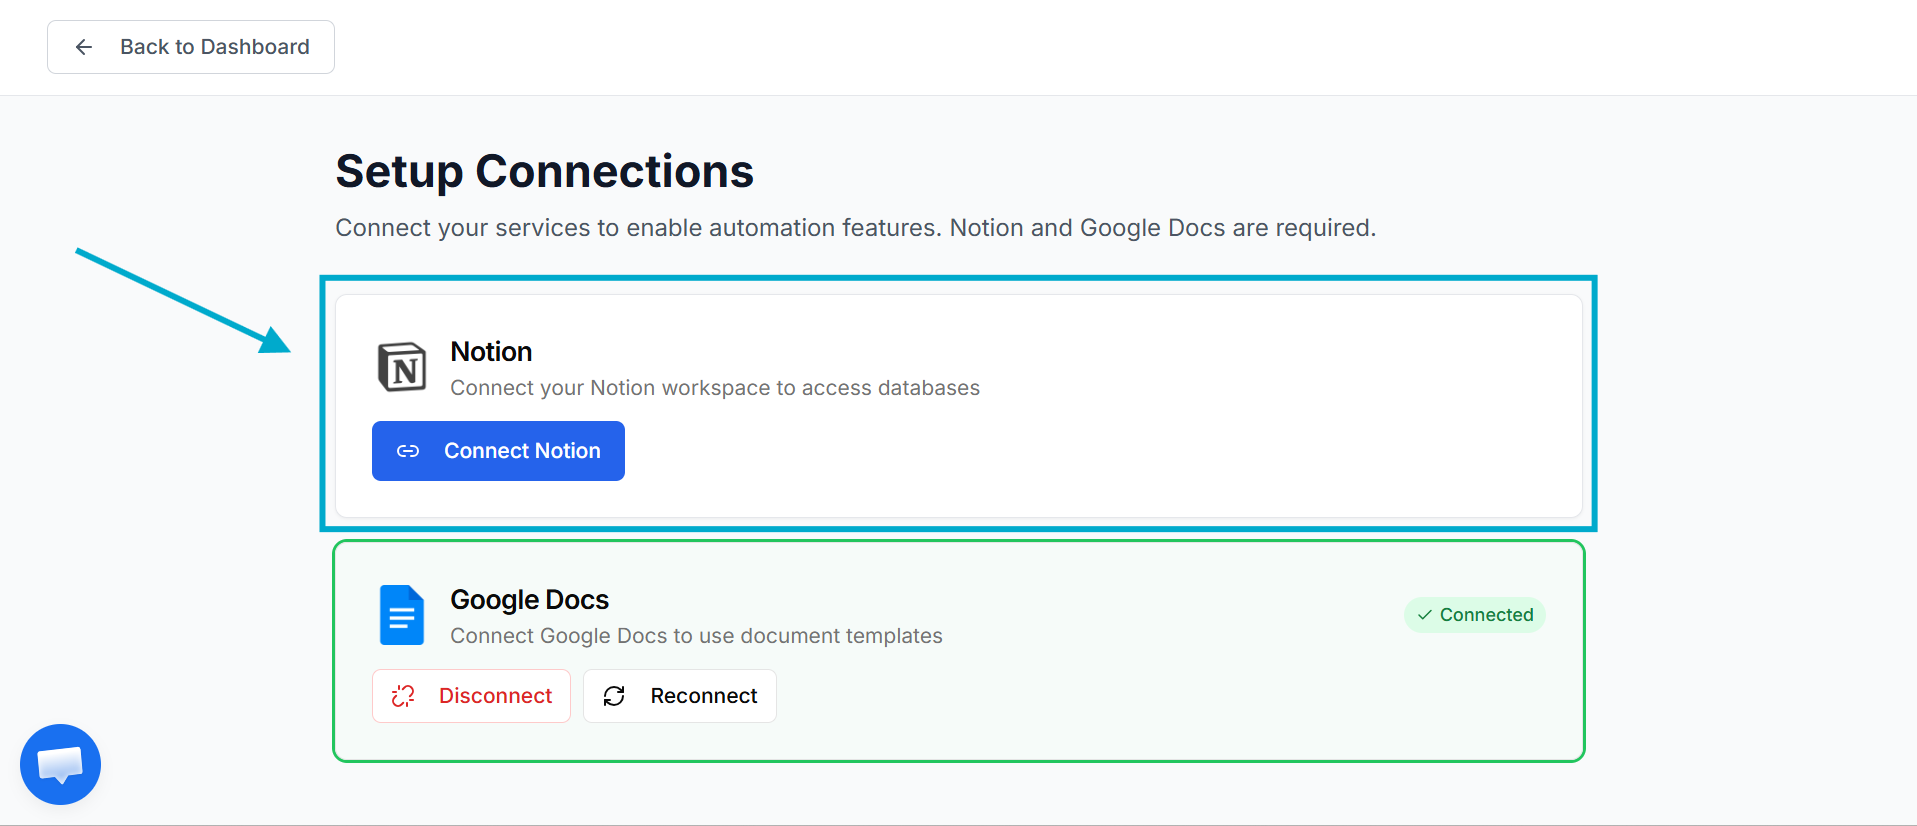Click the refresh arrows icon in Reconnect
This screenshot has height=826, width=1917.
(614, 696)
